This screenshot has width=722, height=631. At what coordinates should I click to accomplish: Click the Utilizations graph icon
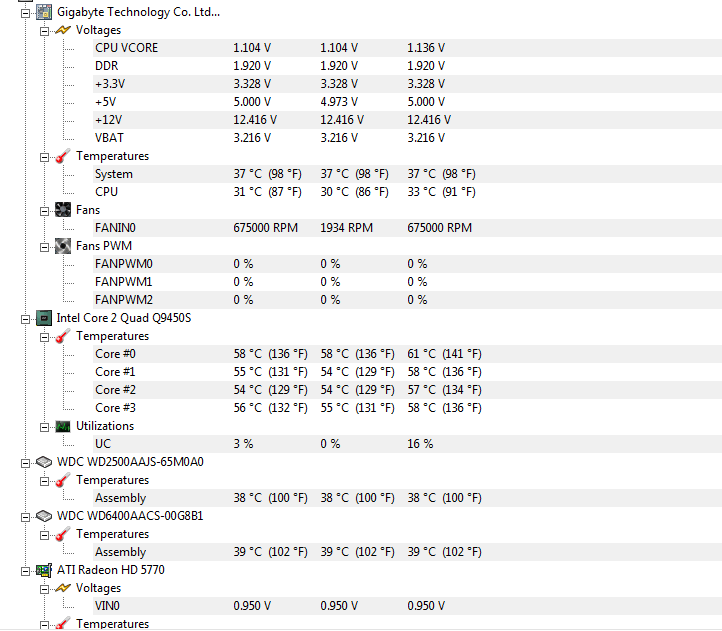[62, 426]
